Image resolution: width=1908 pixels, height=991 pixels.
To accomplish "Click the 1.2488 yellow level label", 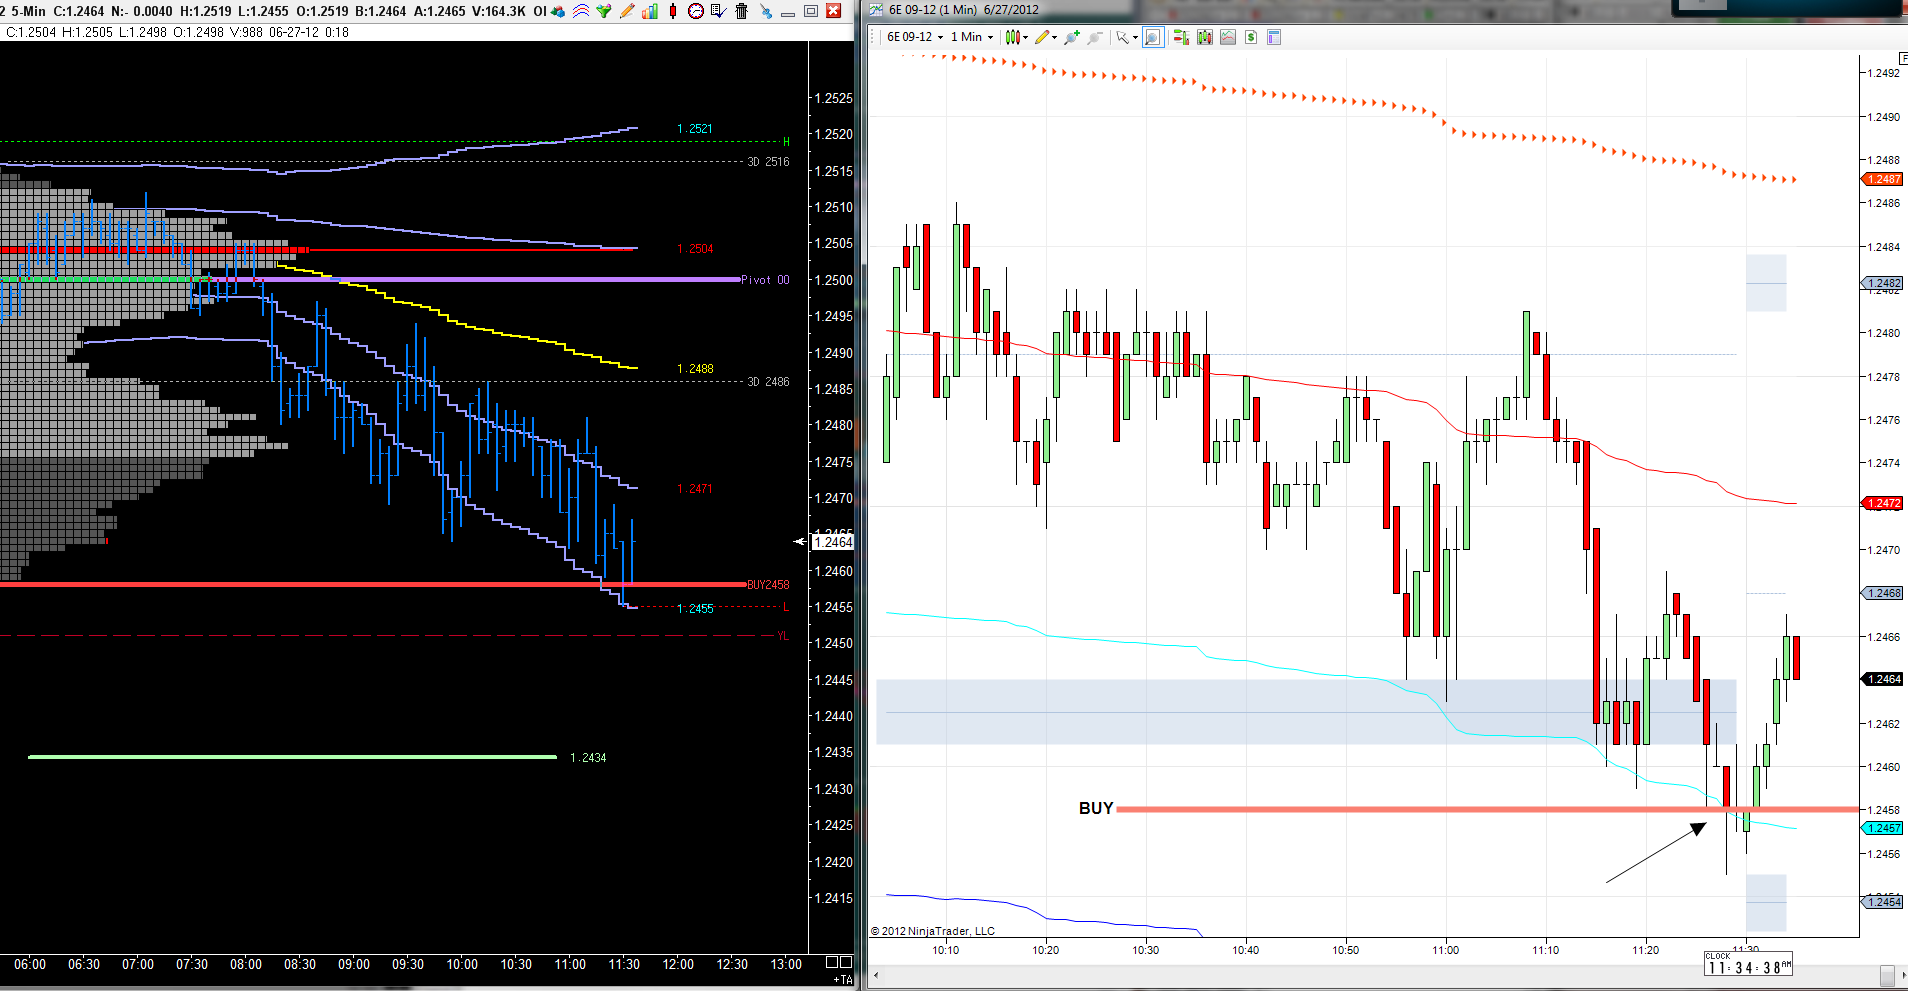I will (695, 369).
